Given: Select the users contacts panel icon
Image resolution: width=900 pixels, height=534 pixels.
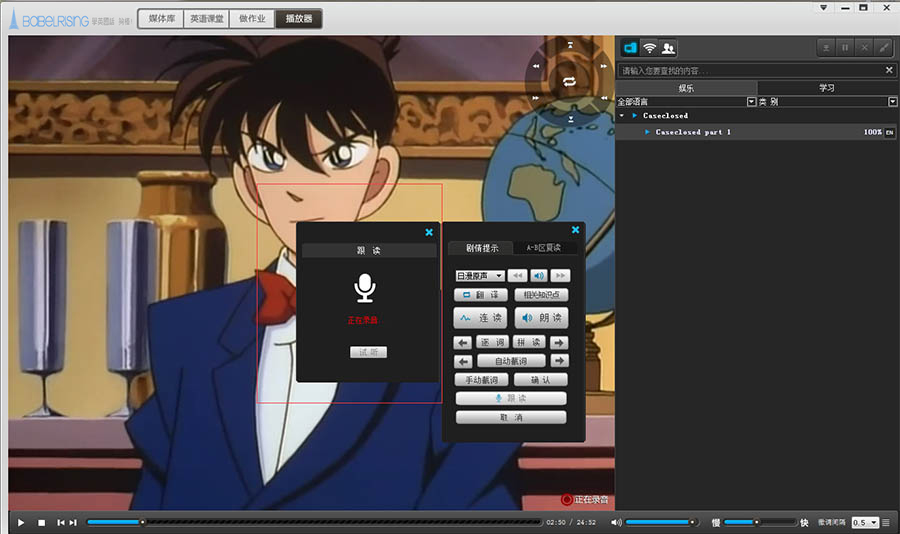Looking at the screenshot, I should pyautogui.click(x=668, y=48).
